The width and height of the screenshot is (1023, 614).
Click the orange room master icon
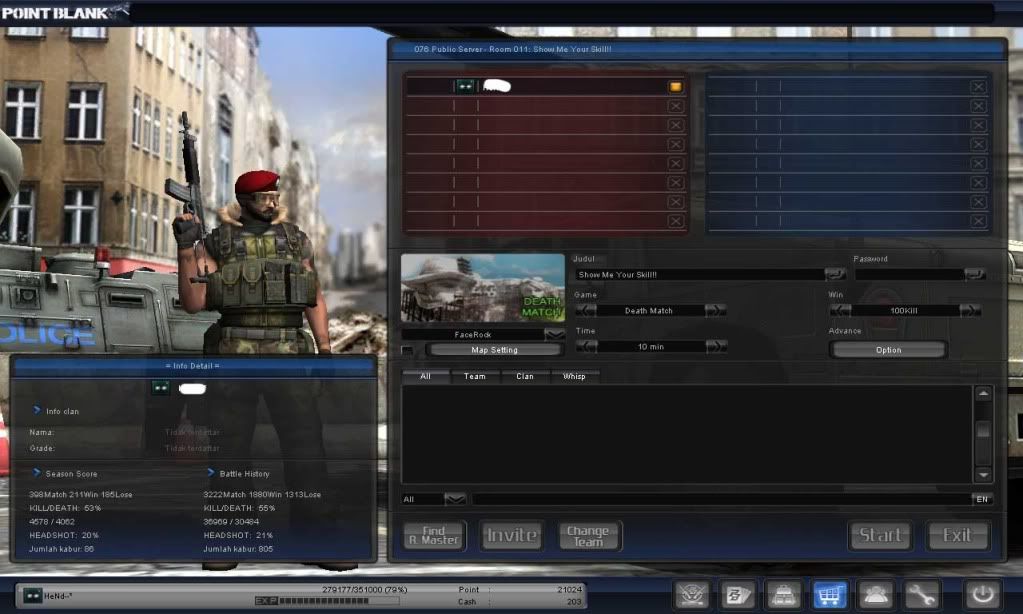(x=675, y=86)
